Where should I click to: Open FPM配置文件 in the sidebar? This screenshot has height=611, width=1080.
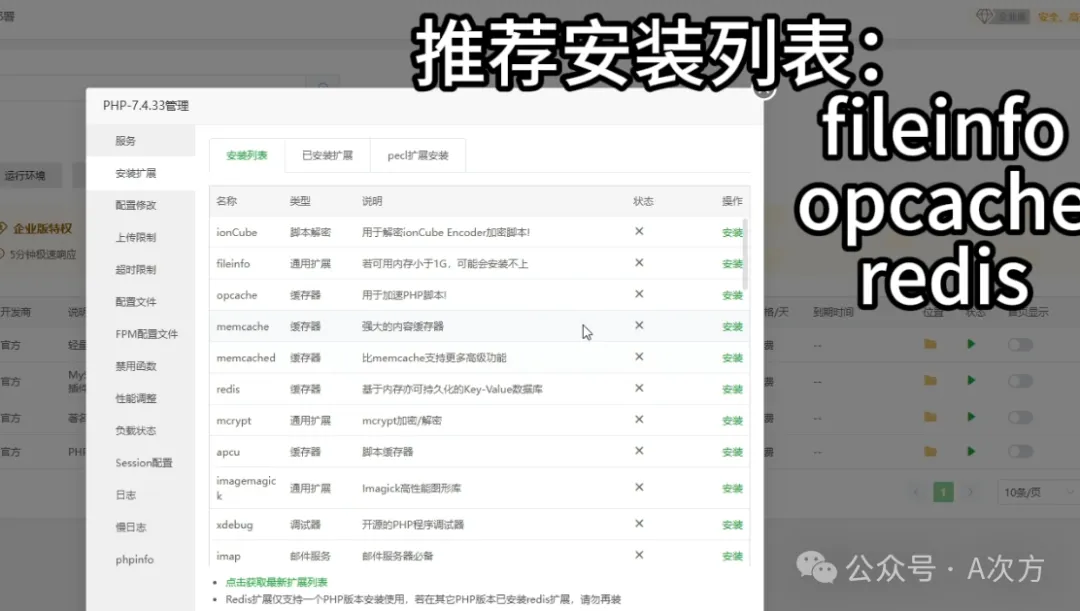tap(147, 334)
